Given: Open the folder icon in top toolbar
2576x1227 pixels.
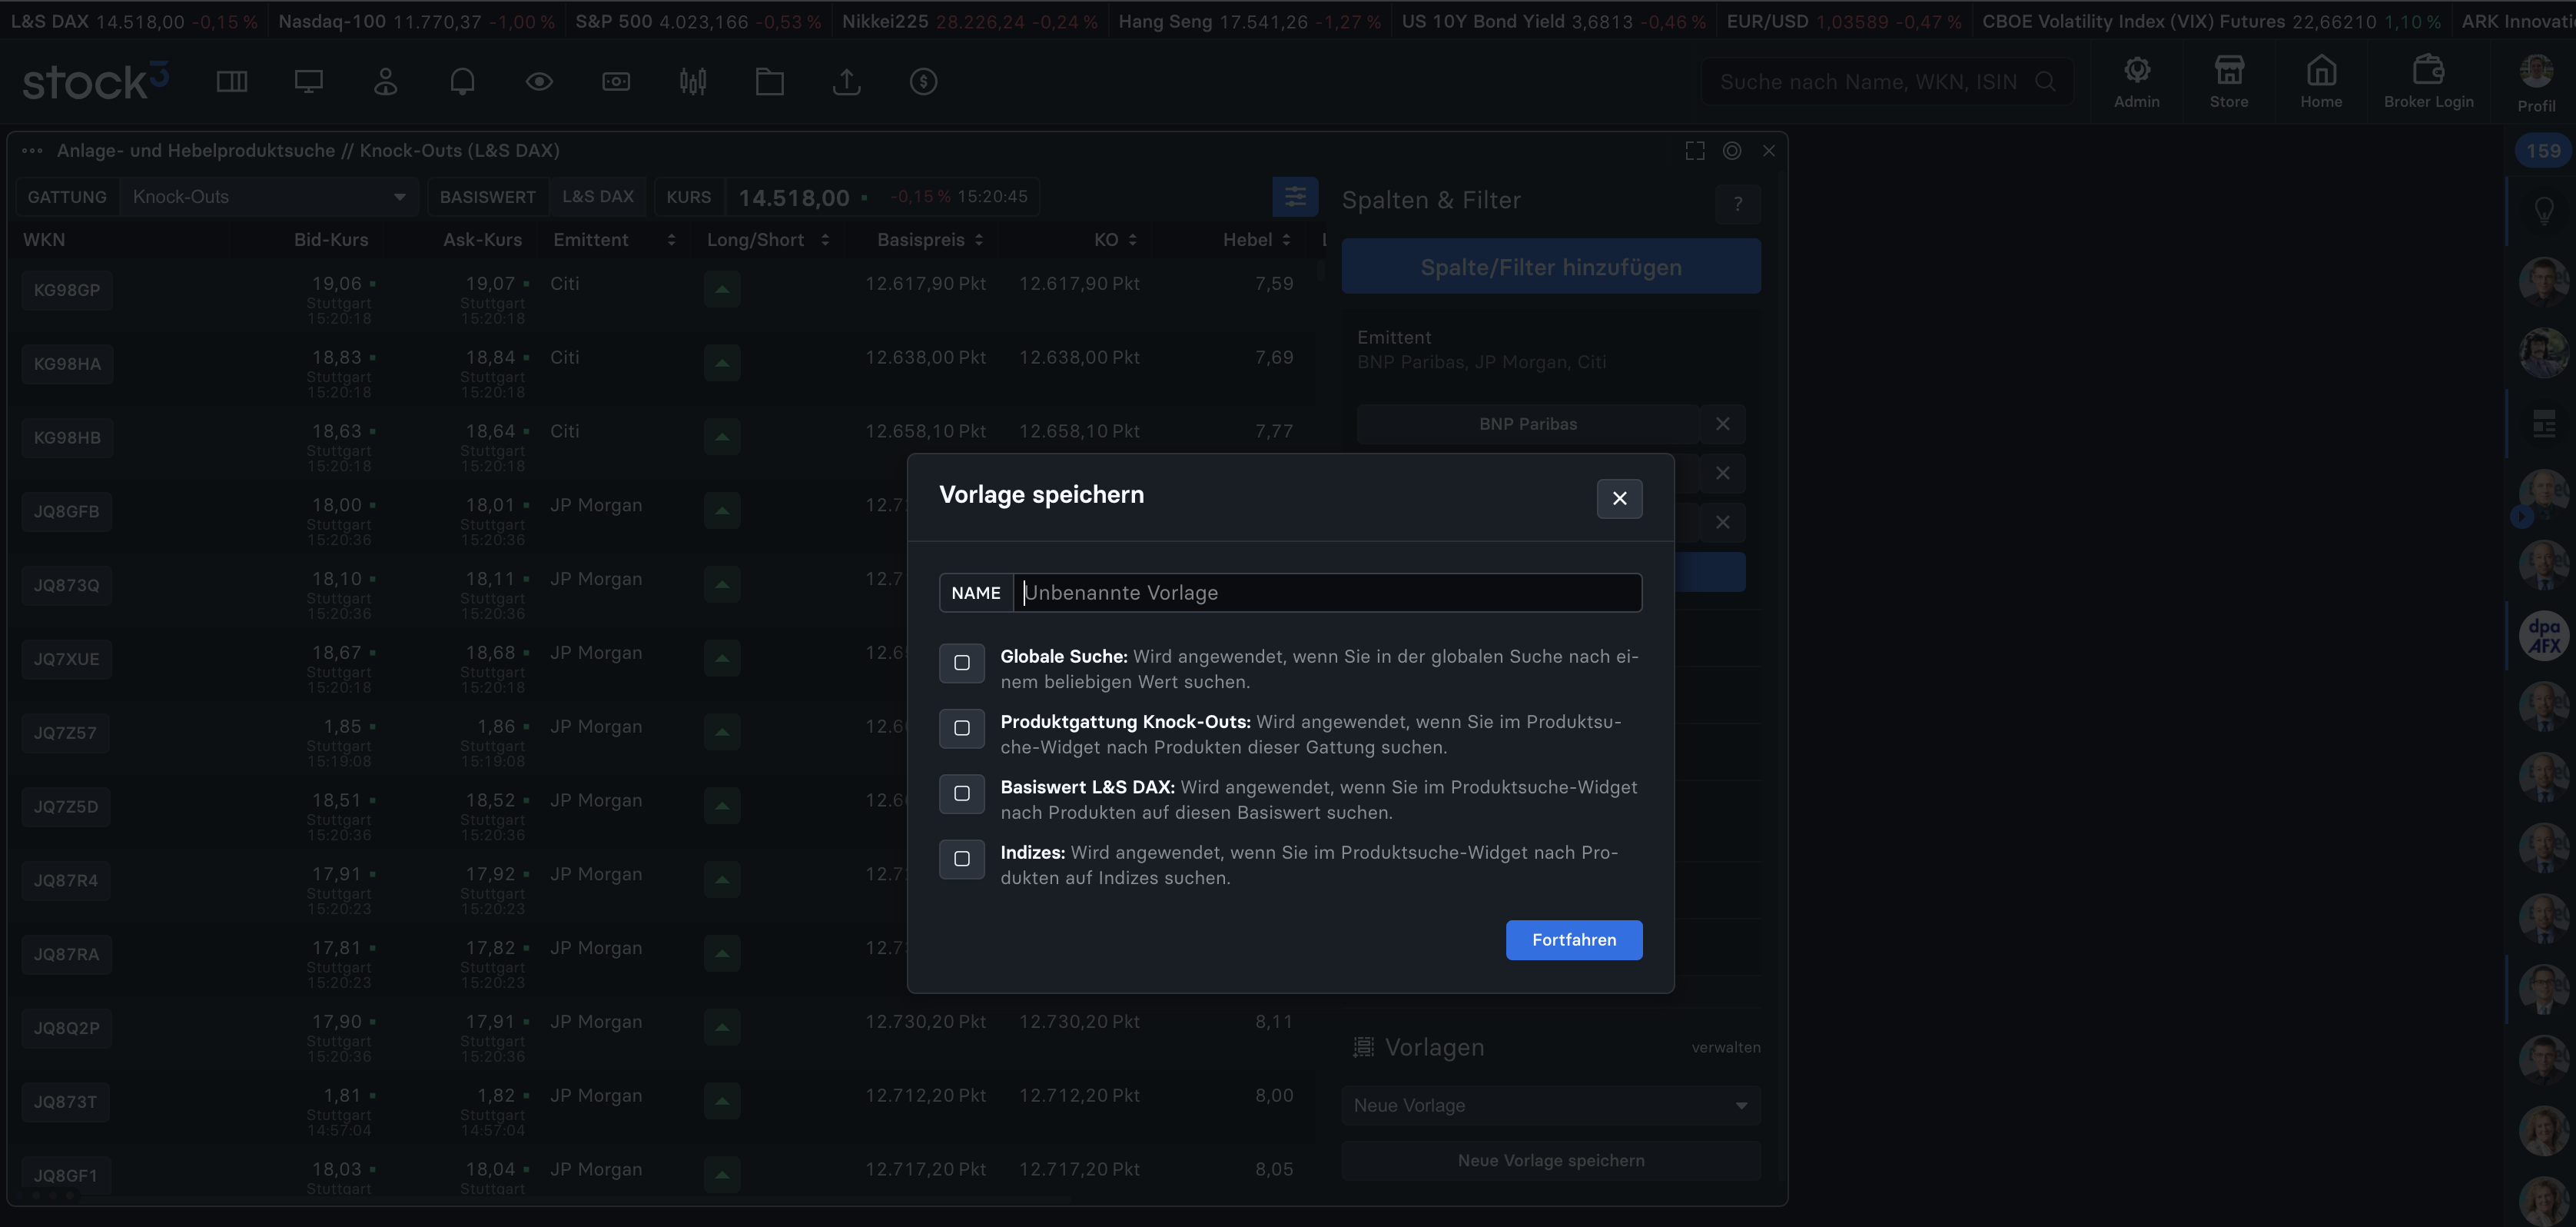Looking at the screenshot, I should pos(770,82).
